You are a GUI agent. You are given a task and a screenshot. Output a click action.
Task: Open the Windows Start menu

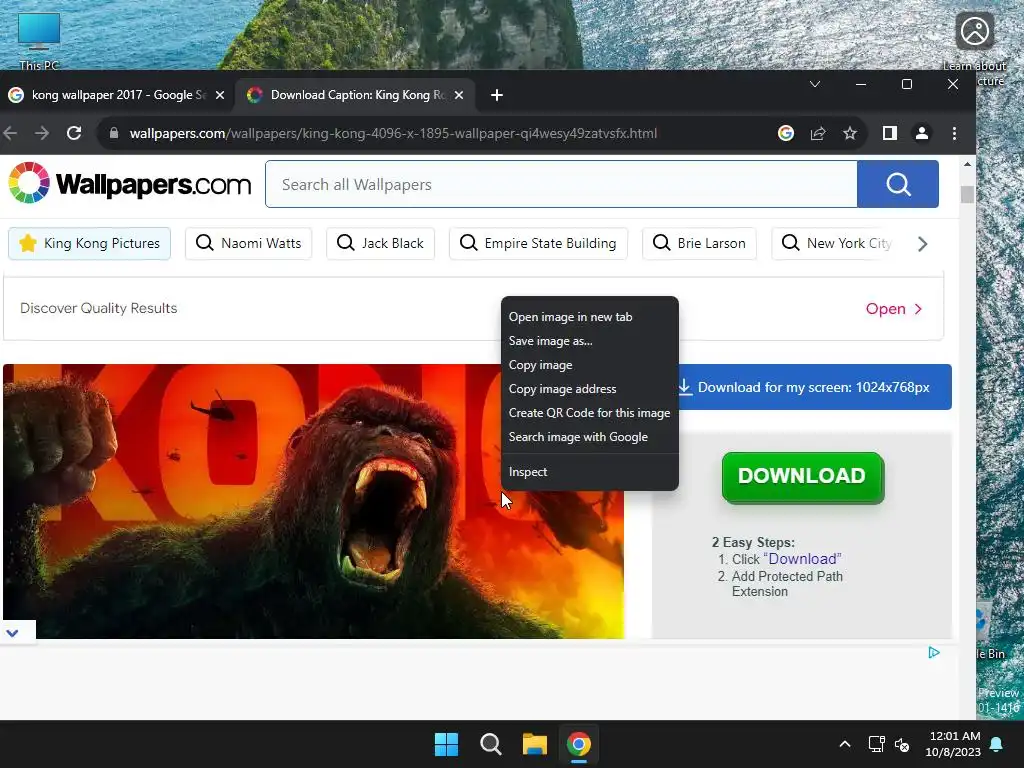(x=447, y=744)
